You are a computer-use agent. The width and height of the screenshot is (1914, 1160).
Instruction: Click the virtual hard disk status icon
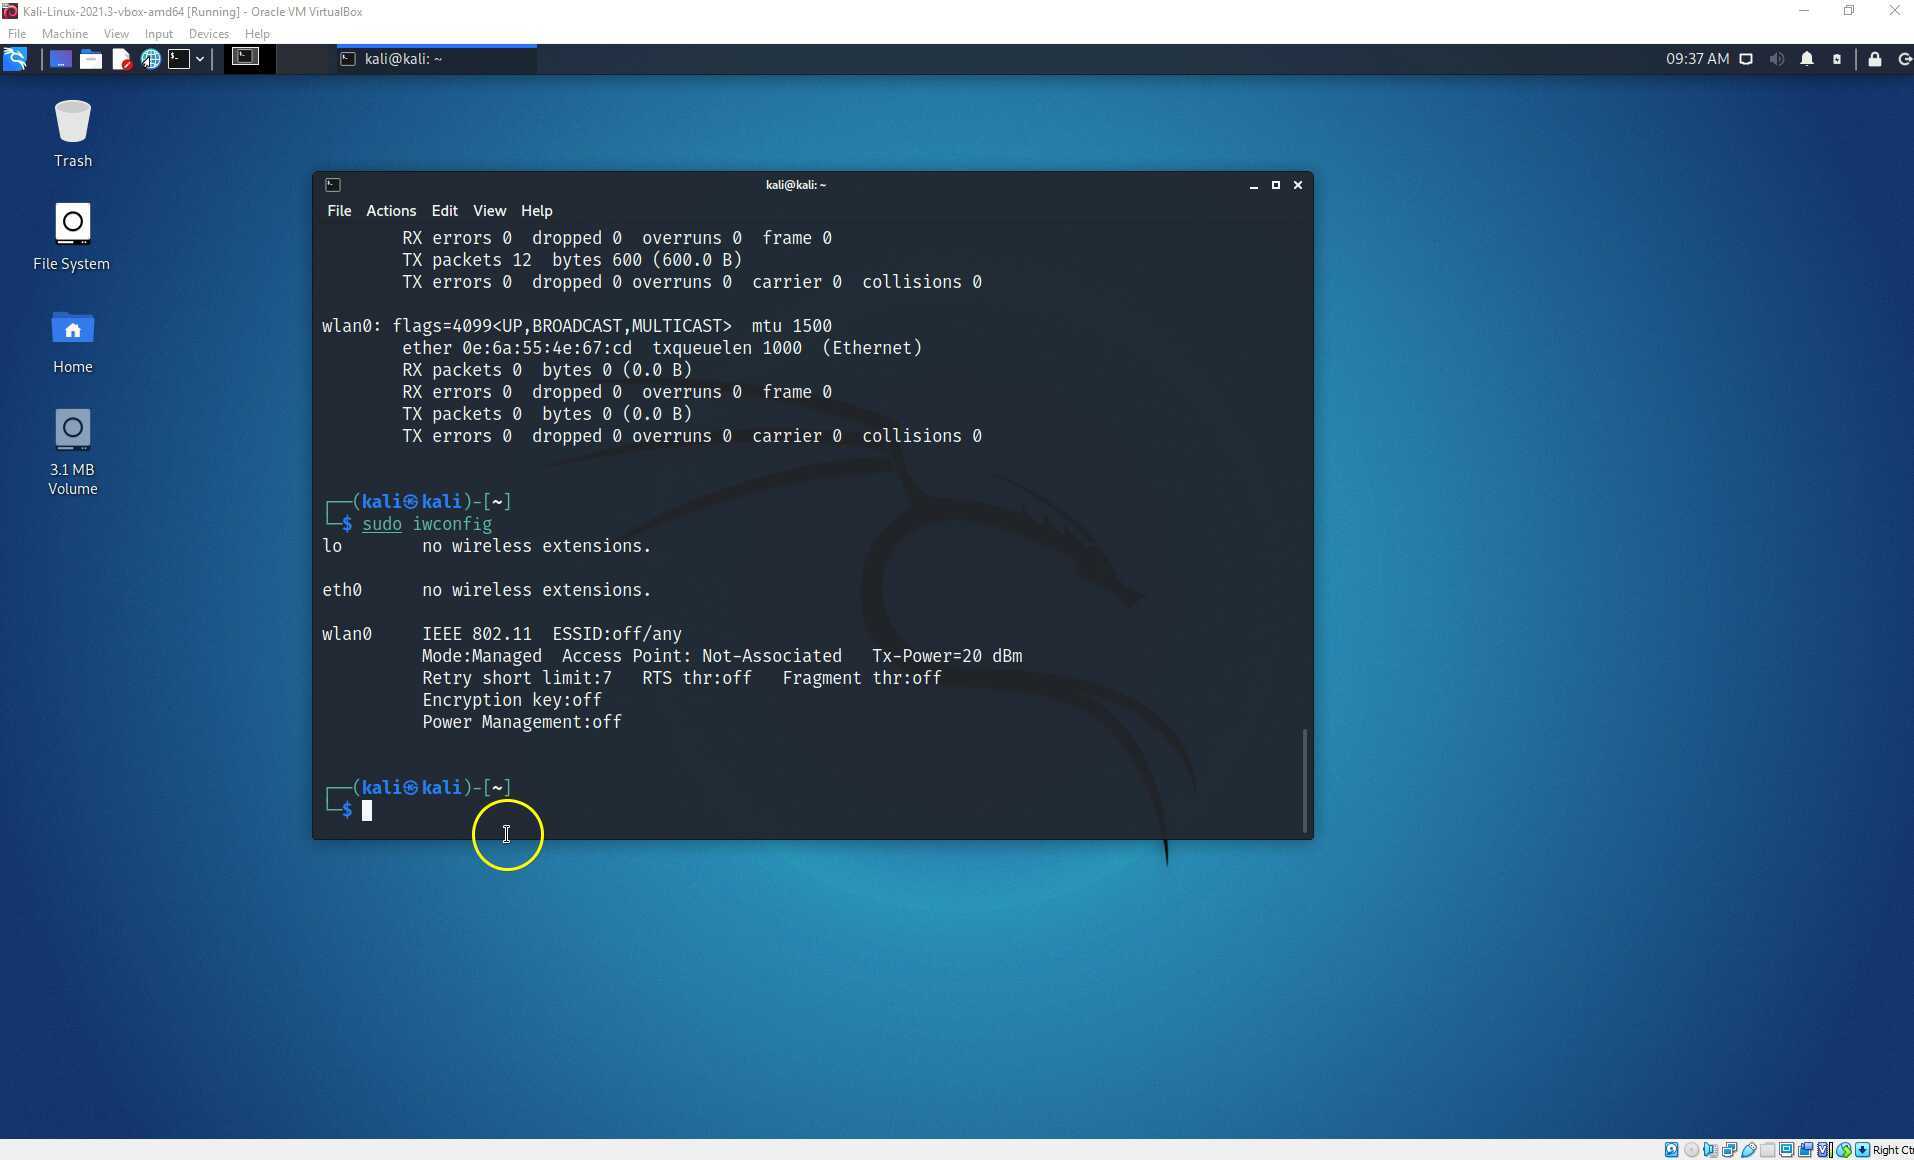(x=1672, y=1149)
